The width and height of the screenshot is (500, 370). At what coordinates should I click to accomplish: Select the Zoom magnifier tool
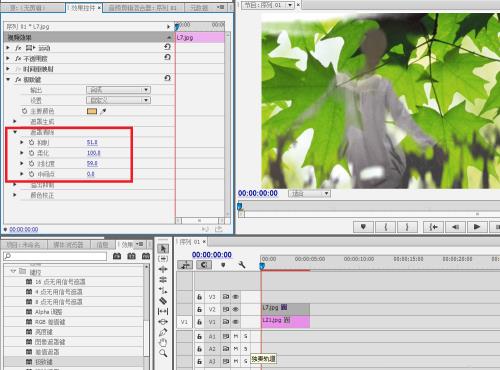point(163,353)
